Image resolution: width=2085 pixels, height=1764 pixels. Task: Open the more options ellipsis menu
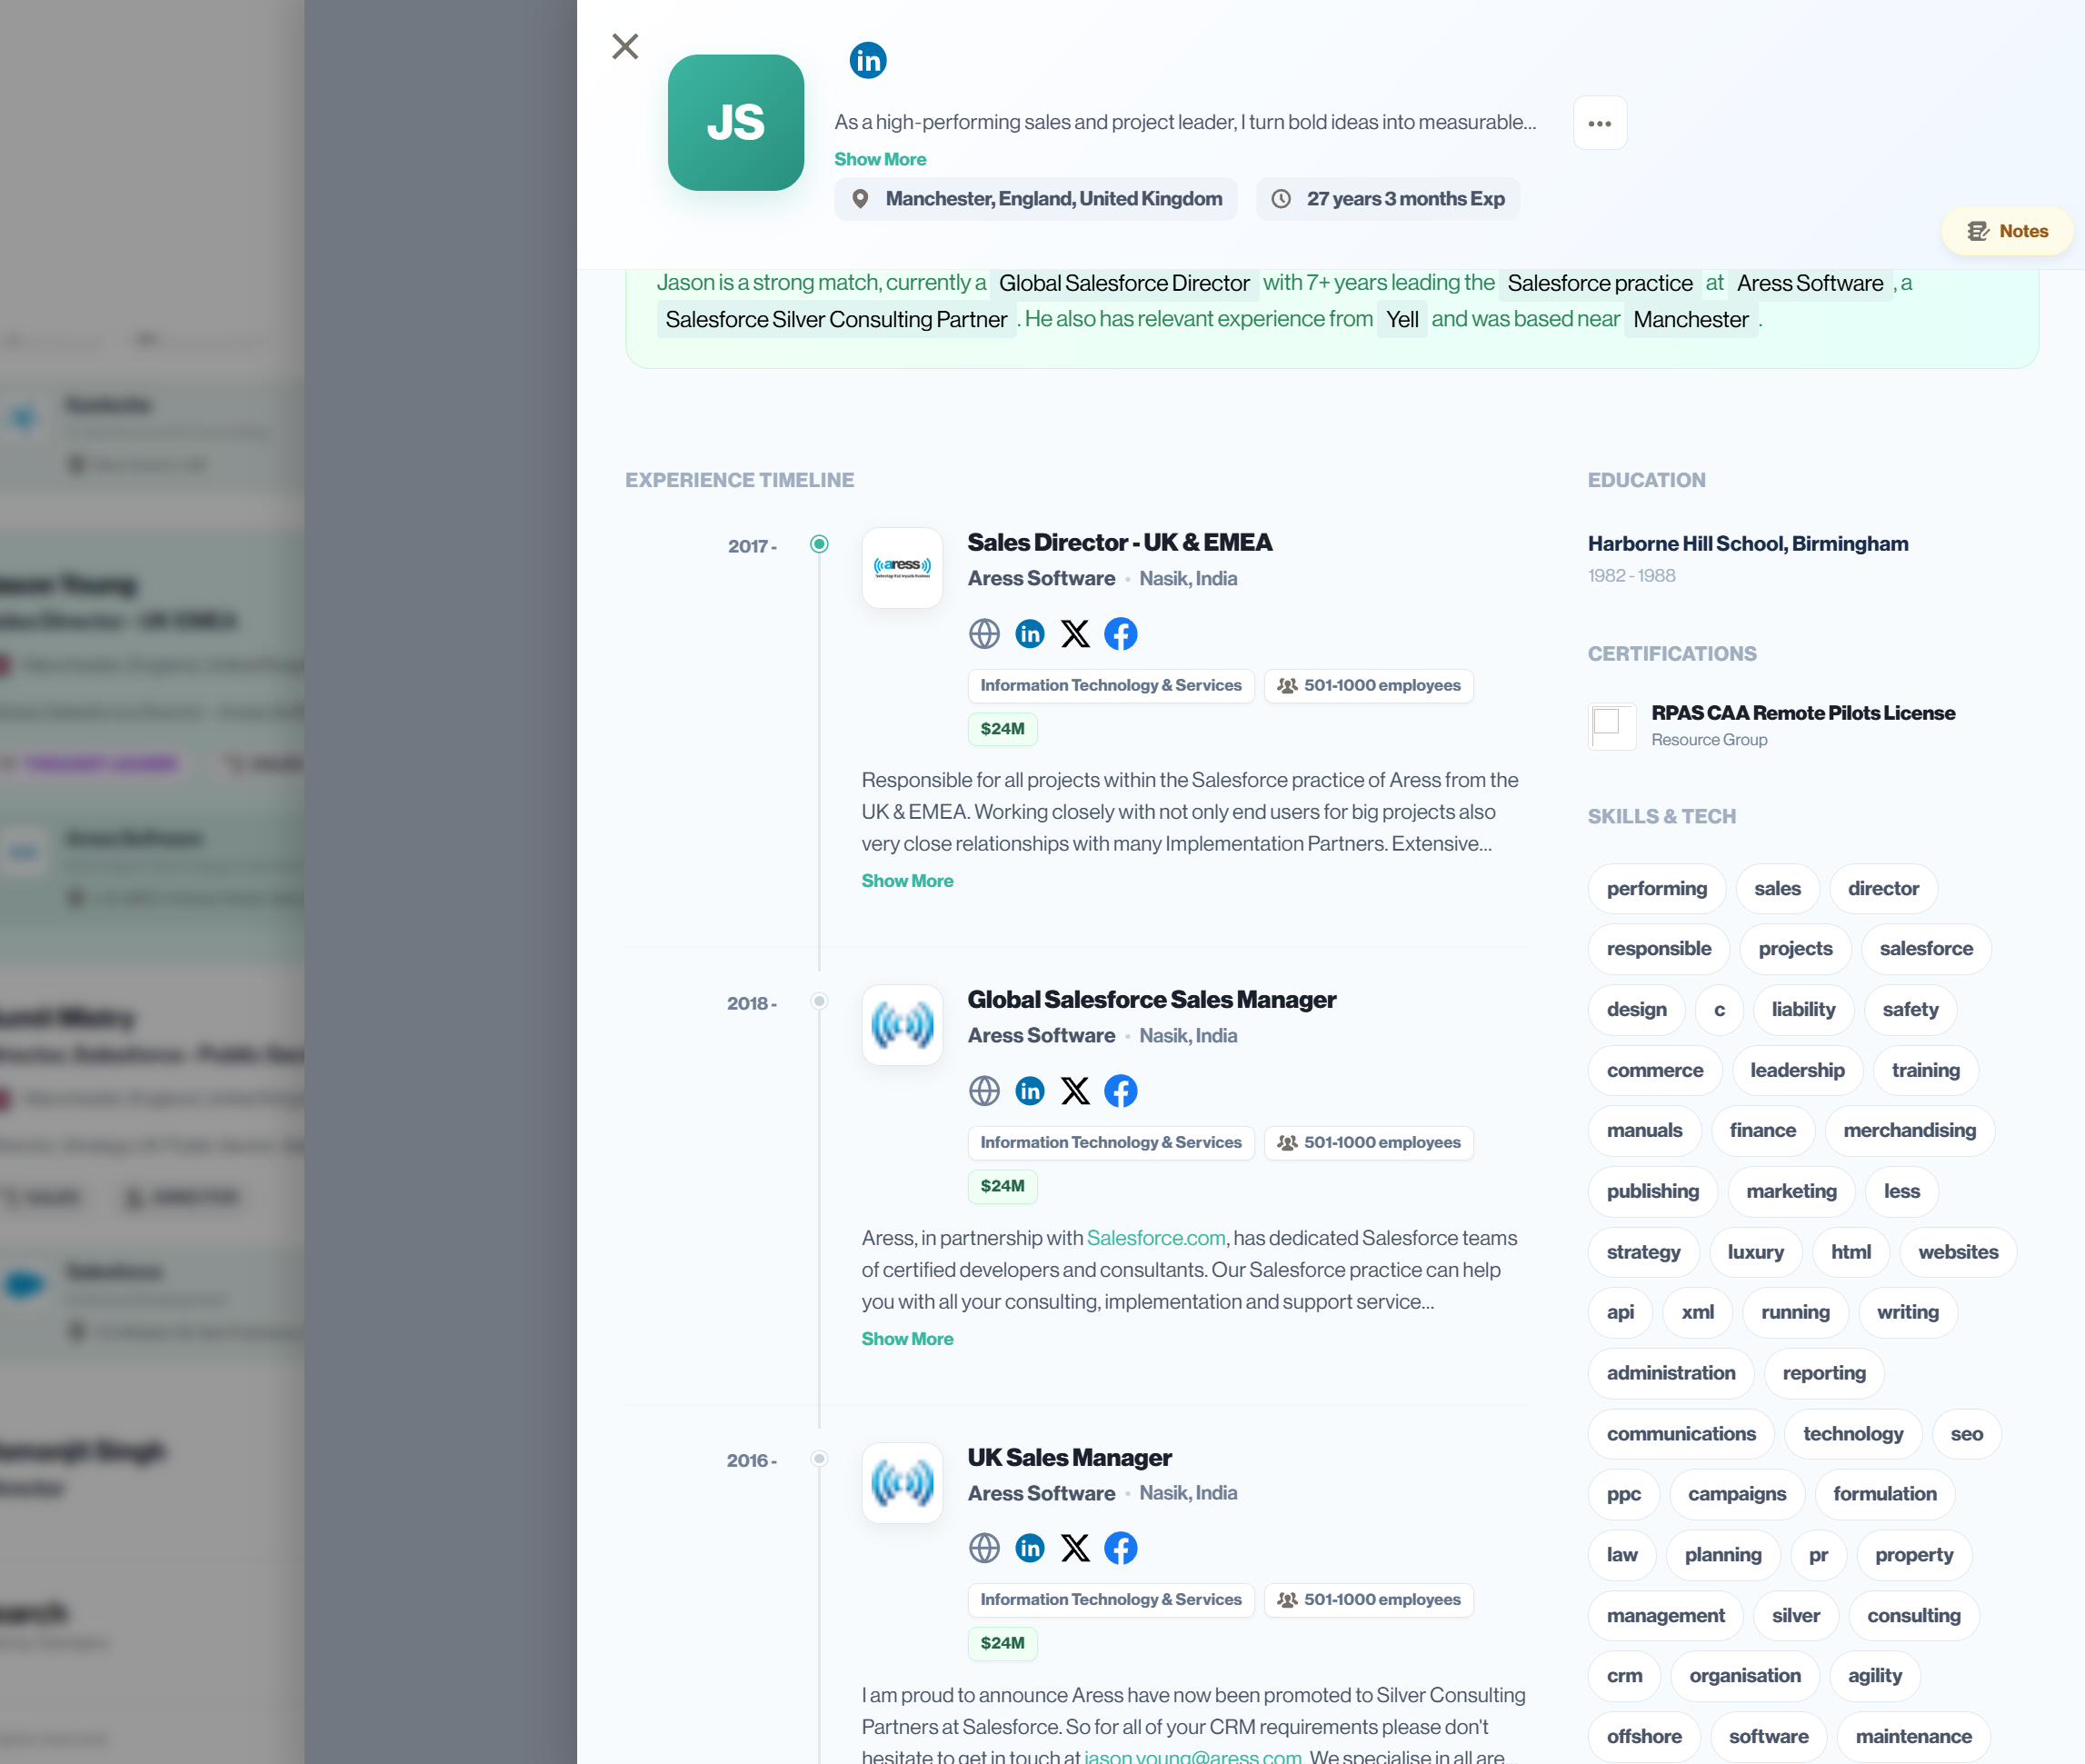pos(1599,123)
